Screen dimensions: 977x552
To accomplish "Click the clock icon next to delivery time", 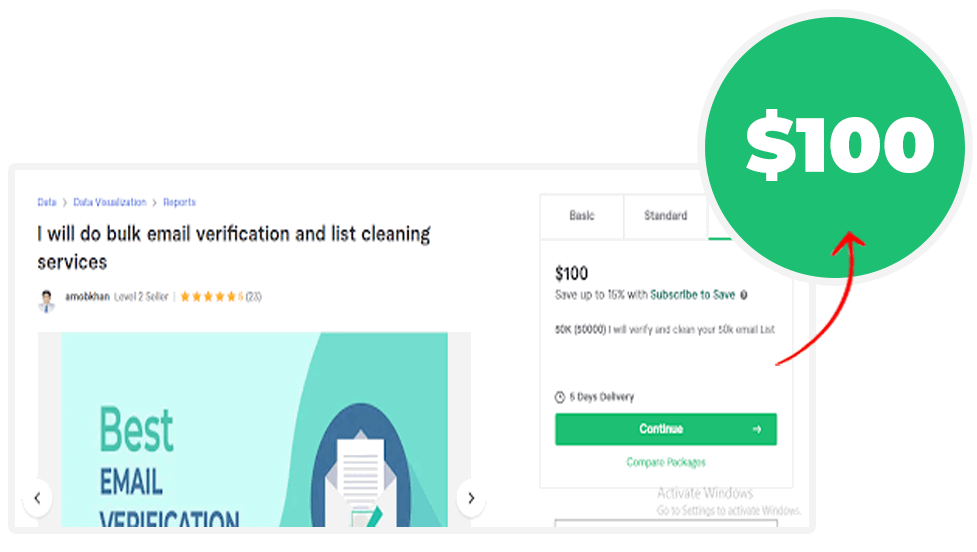I will point(560,397).
